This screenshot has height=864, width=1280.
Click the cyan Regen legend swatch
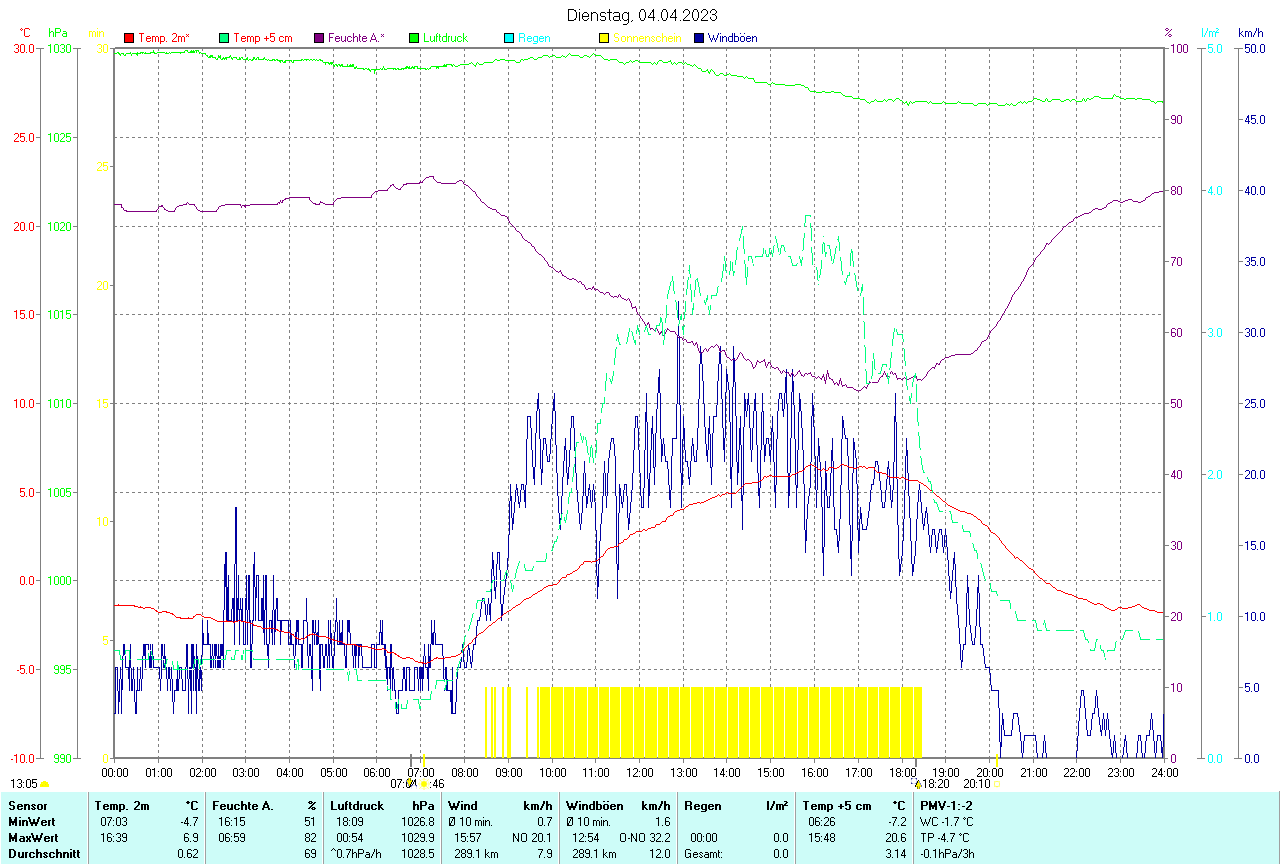(x=508, y=38)
